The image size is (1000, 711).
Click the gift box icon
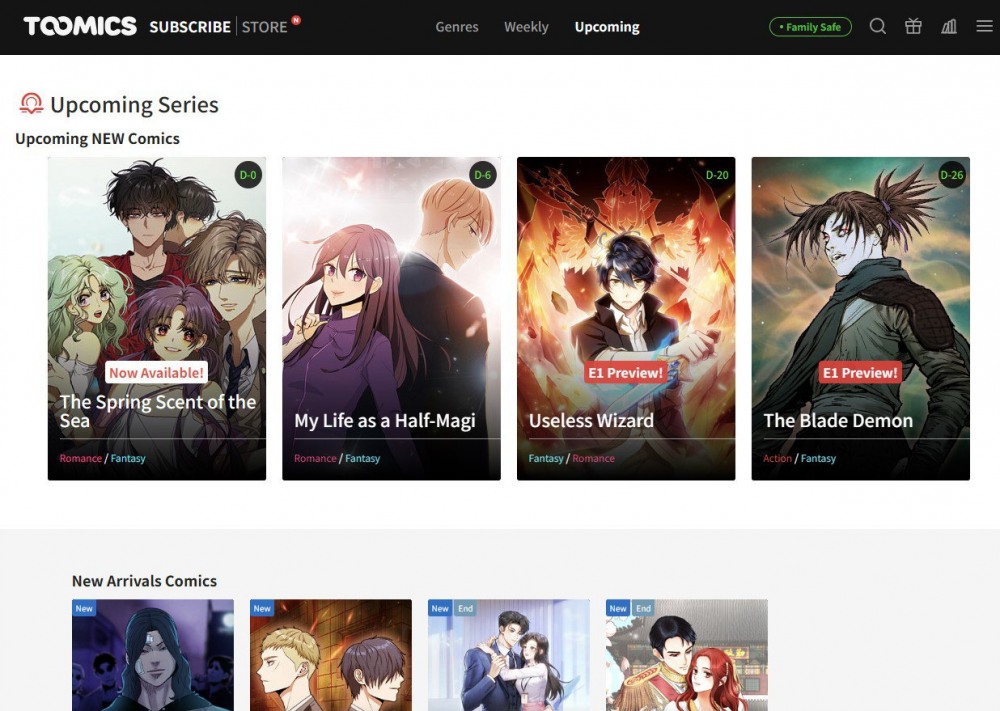coord(913,27)
